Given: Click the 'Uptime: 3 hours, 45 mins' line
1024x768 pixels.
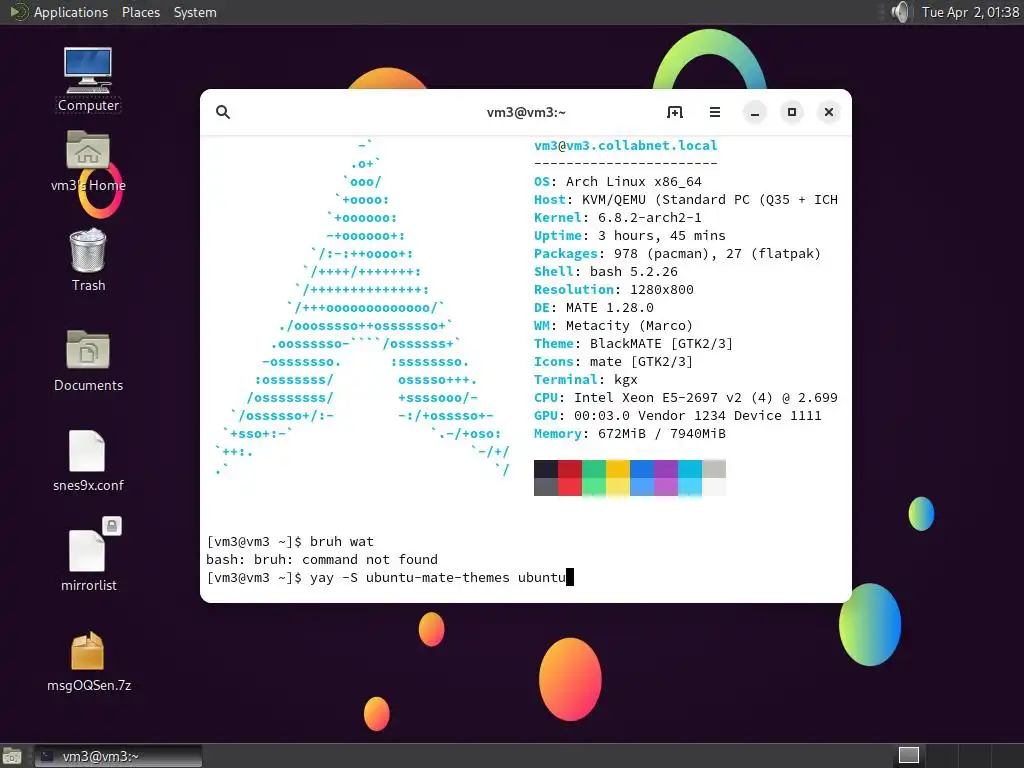Looking at the screenshot, I should 630,236.
